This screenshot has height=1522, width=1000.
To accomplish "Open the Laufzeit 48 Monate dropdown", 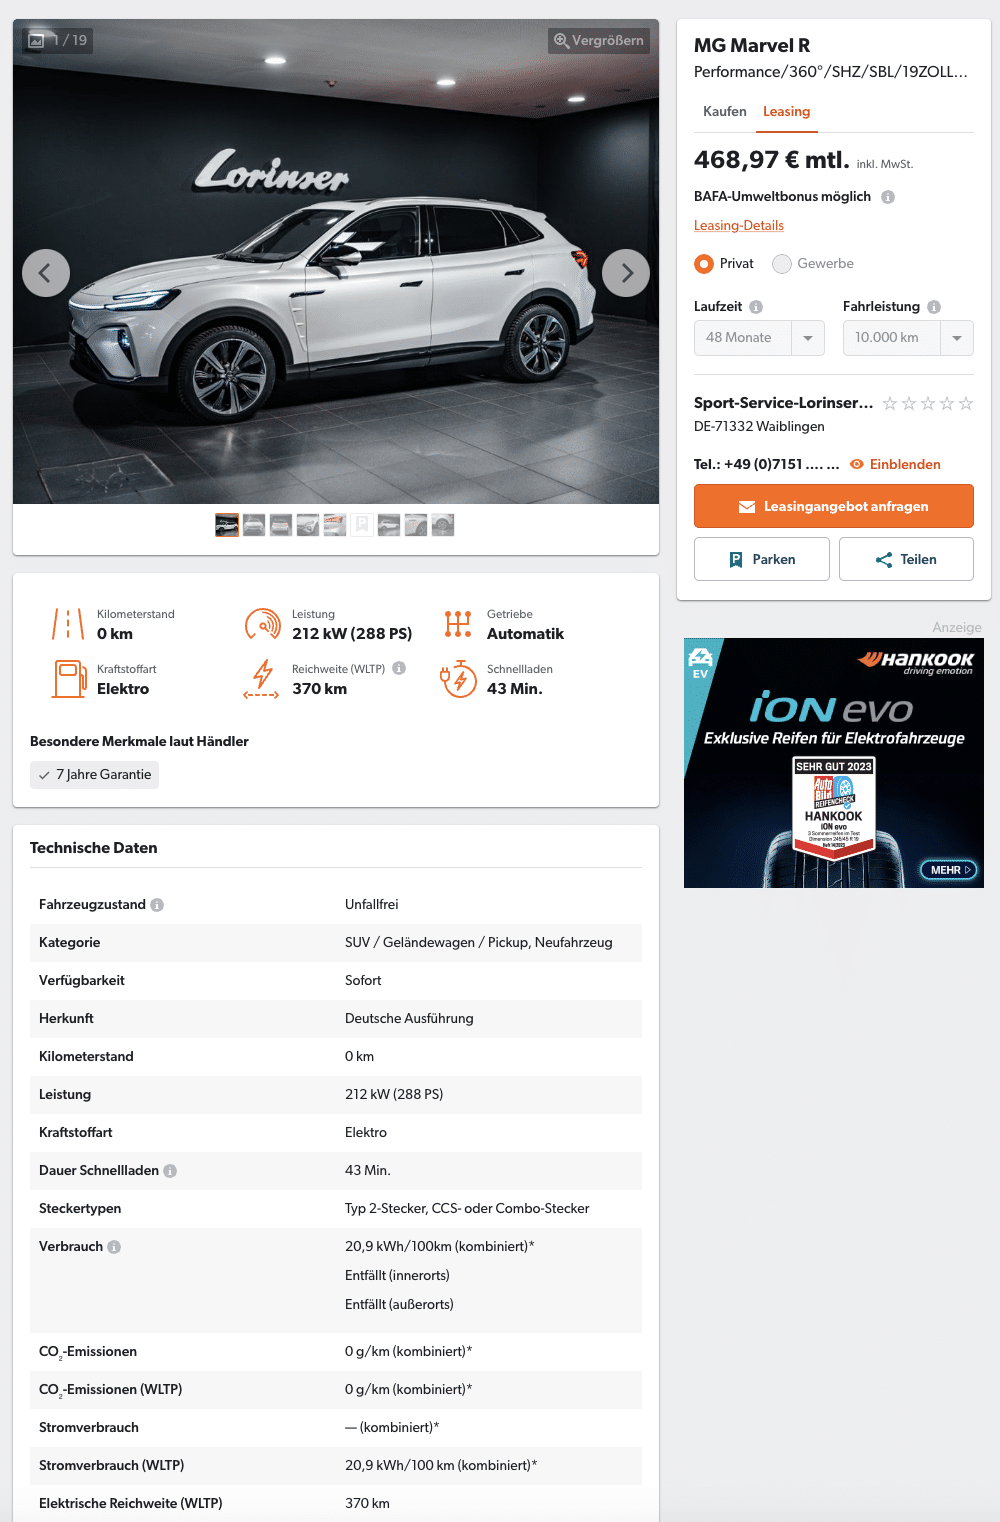I will (759, 338).
